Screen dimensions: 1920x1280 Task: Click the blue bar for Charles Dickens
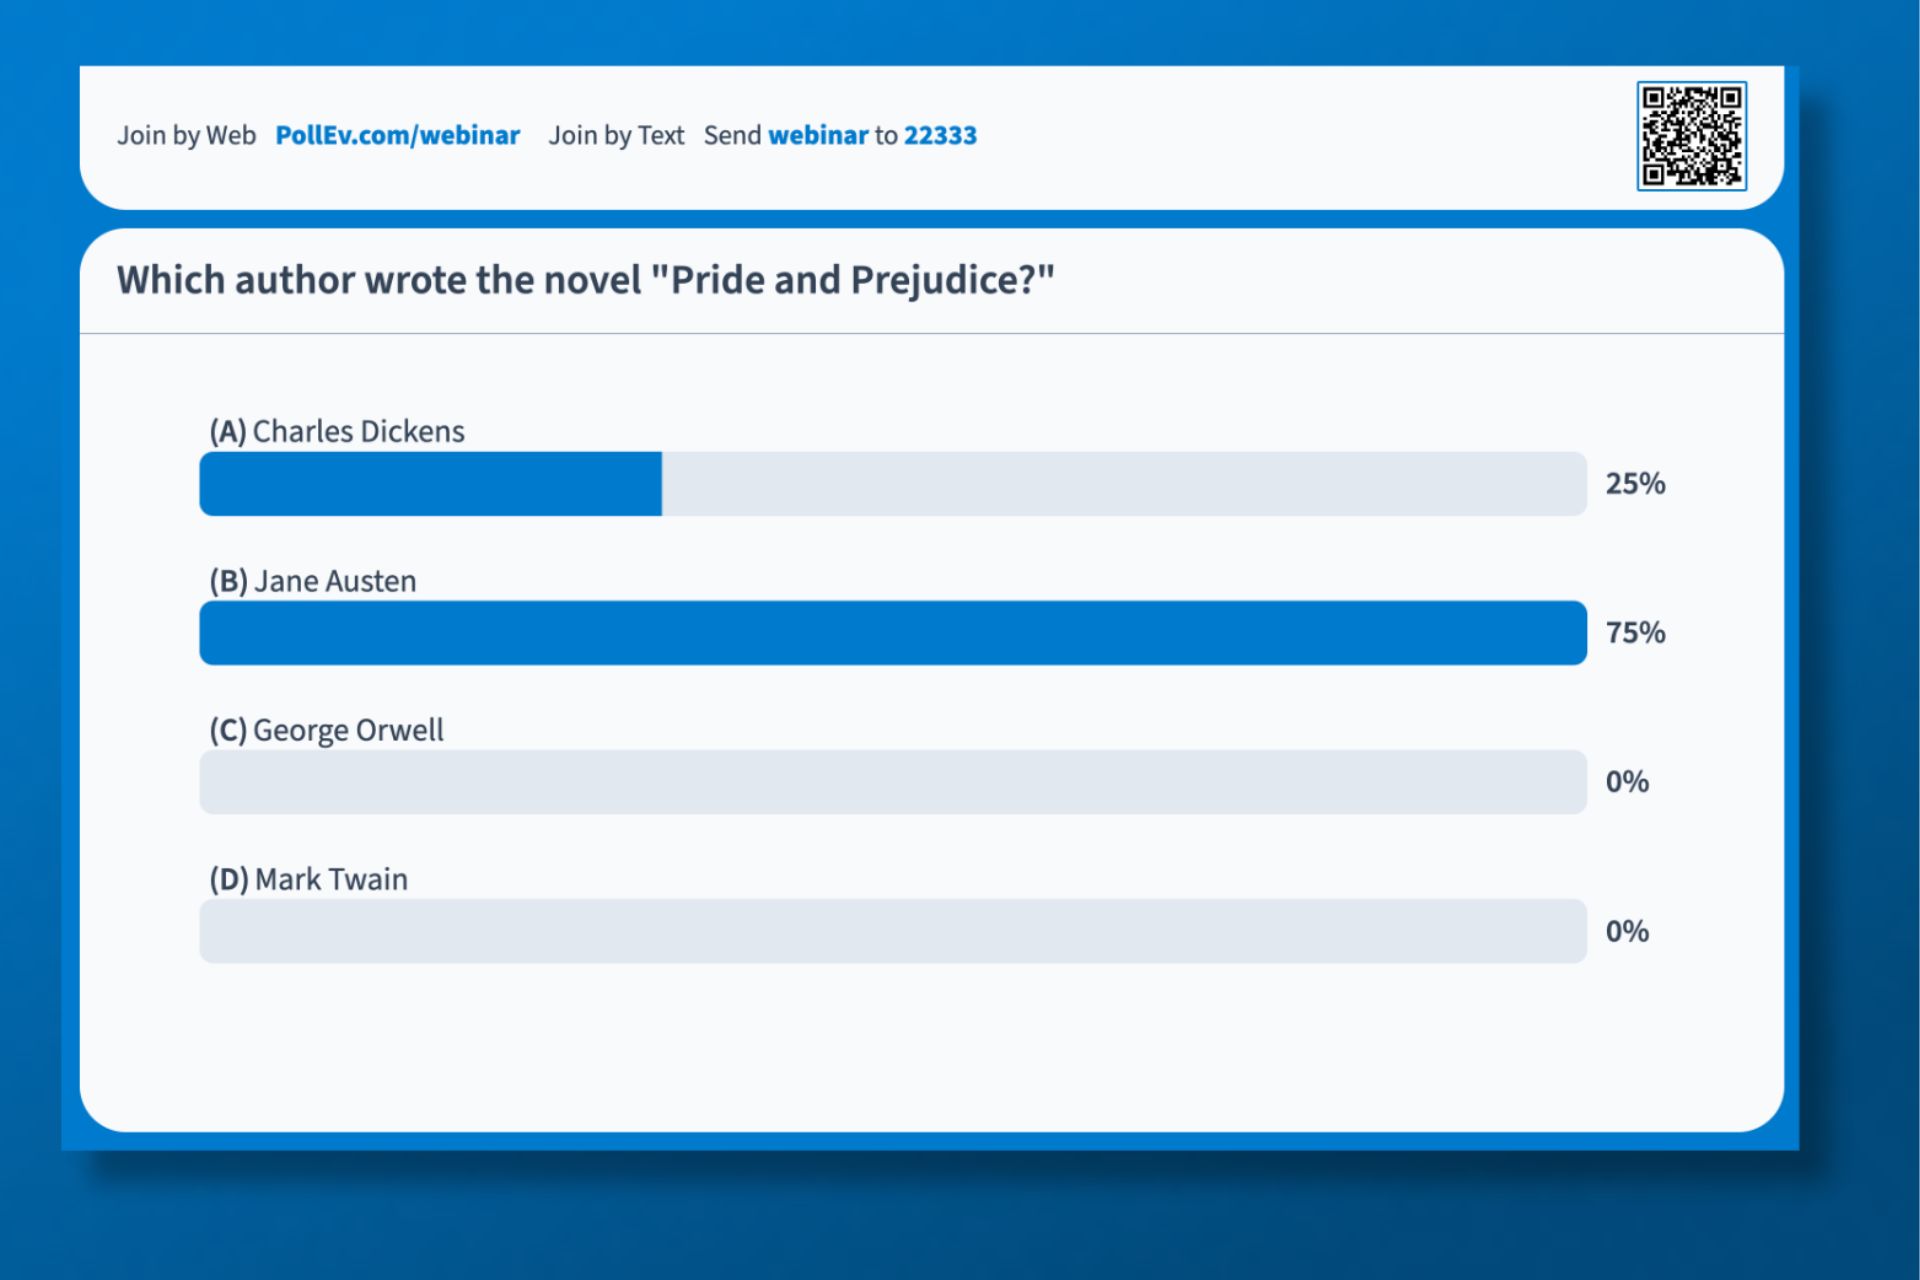430,483
